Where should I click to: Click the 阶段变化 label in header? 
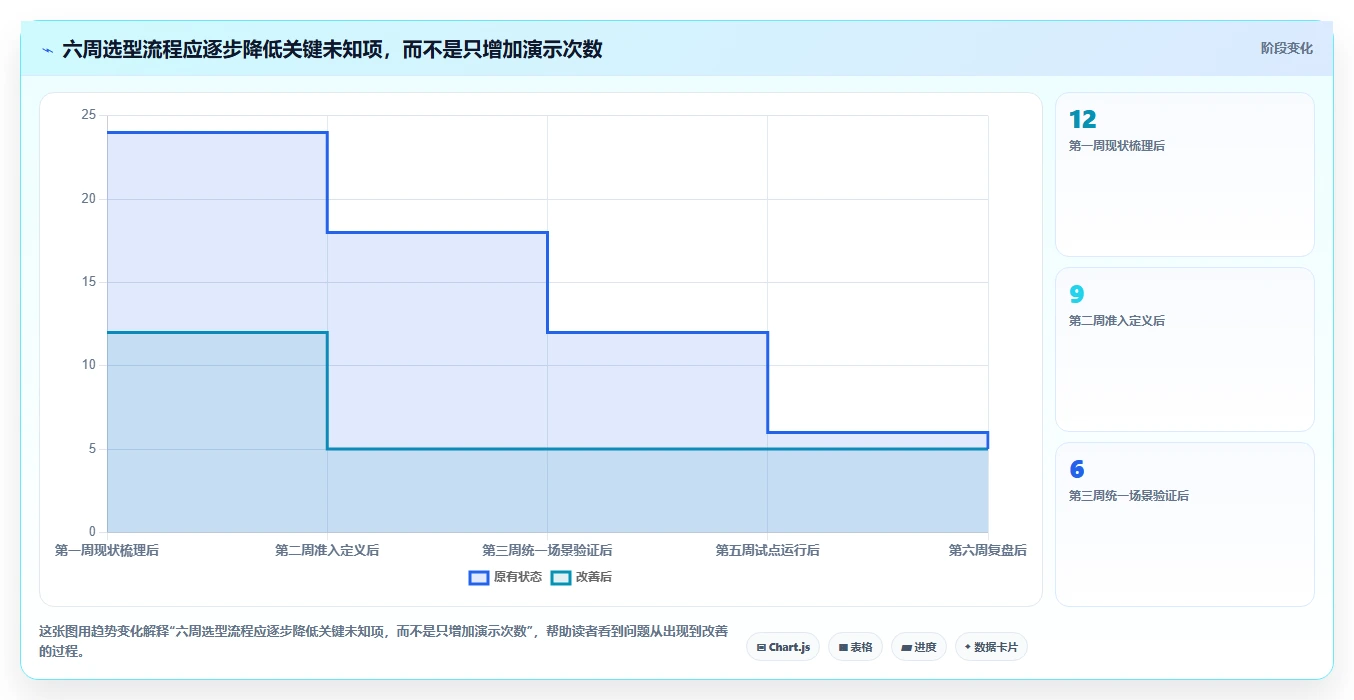[1286, 48]
